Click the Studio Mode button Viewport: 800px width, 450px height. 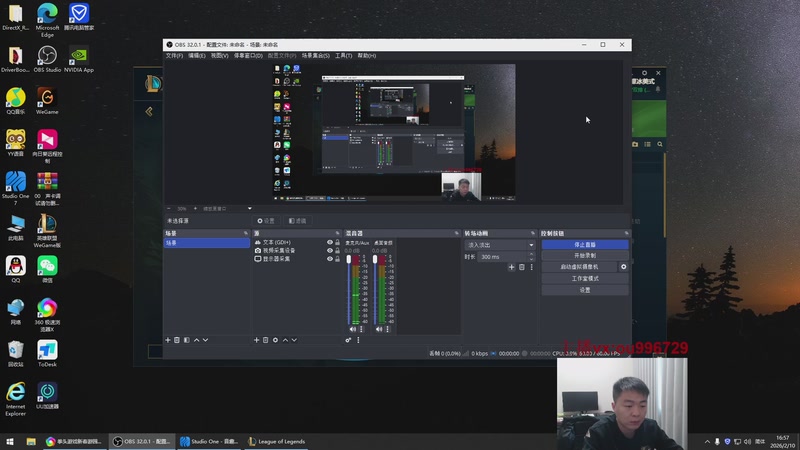pyautogui.click(x=585, y=279)
